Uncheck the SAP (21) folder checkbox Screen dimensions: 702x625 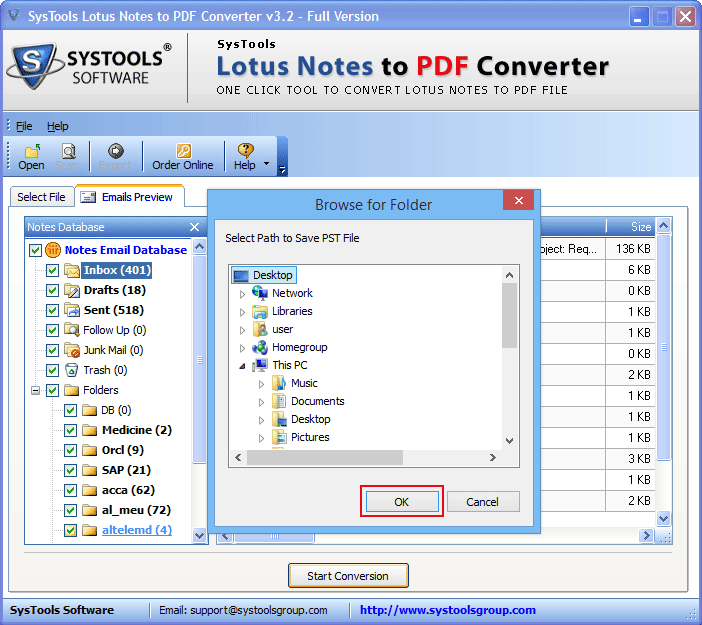70,470
